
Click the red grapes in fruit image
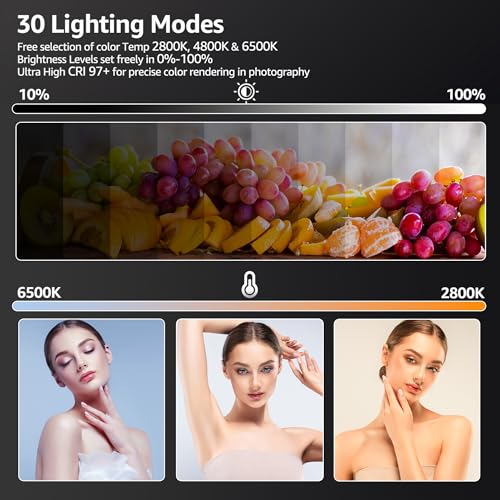[x=433, y=213]
